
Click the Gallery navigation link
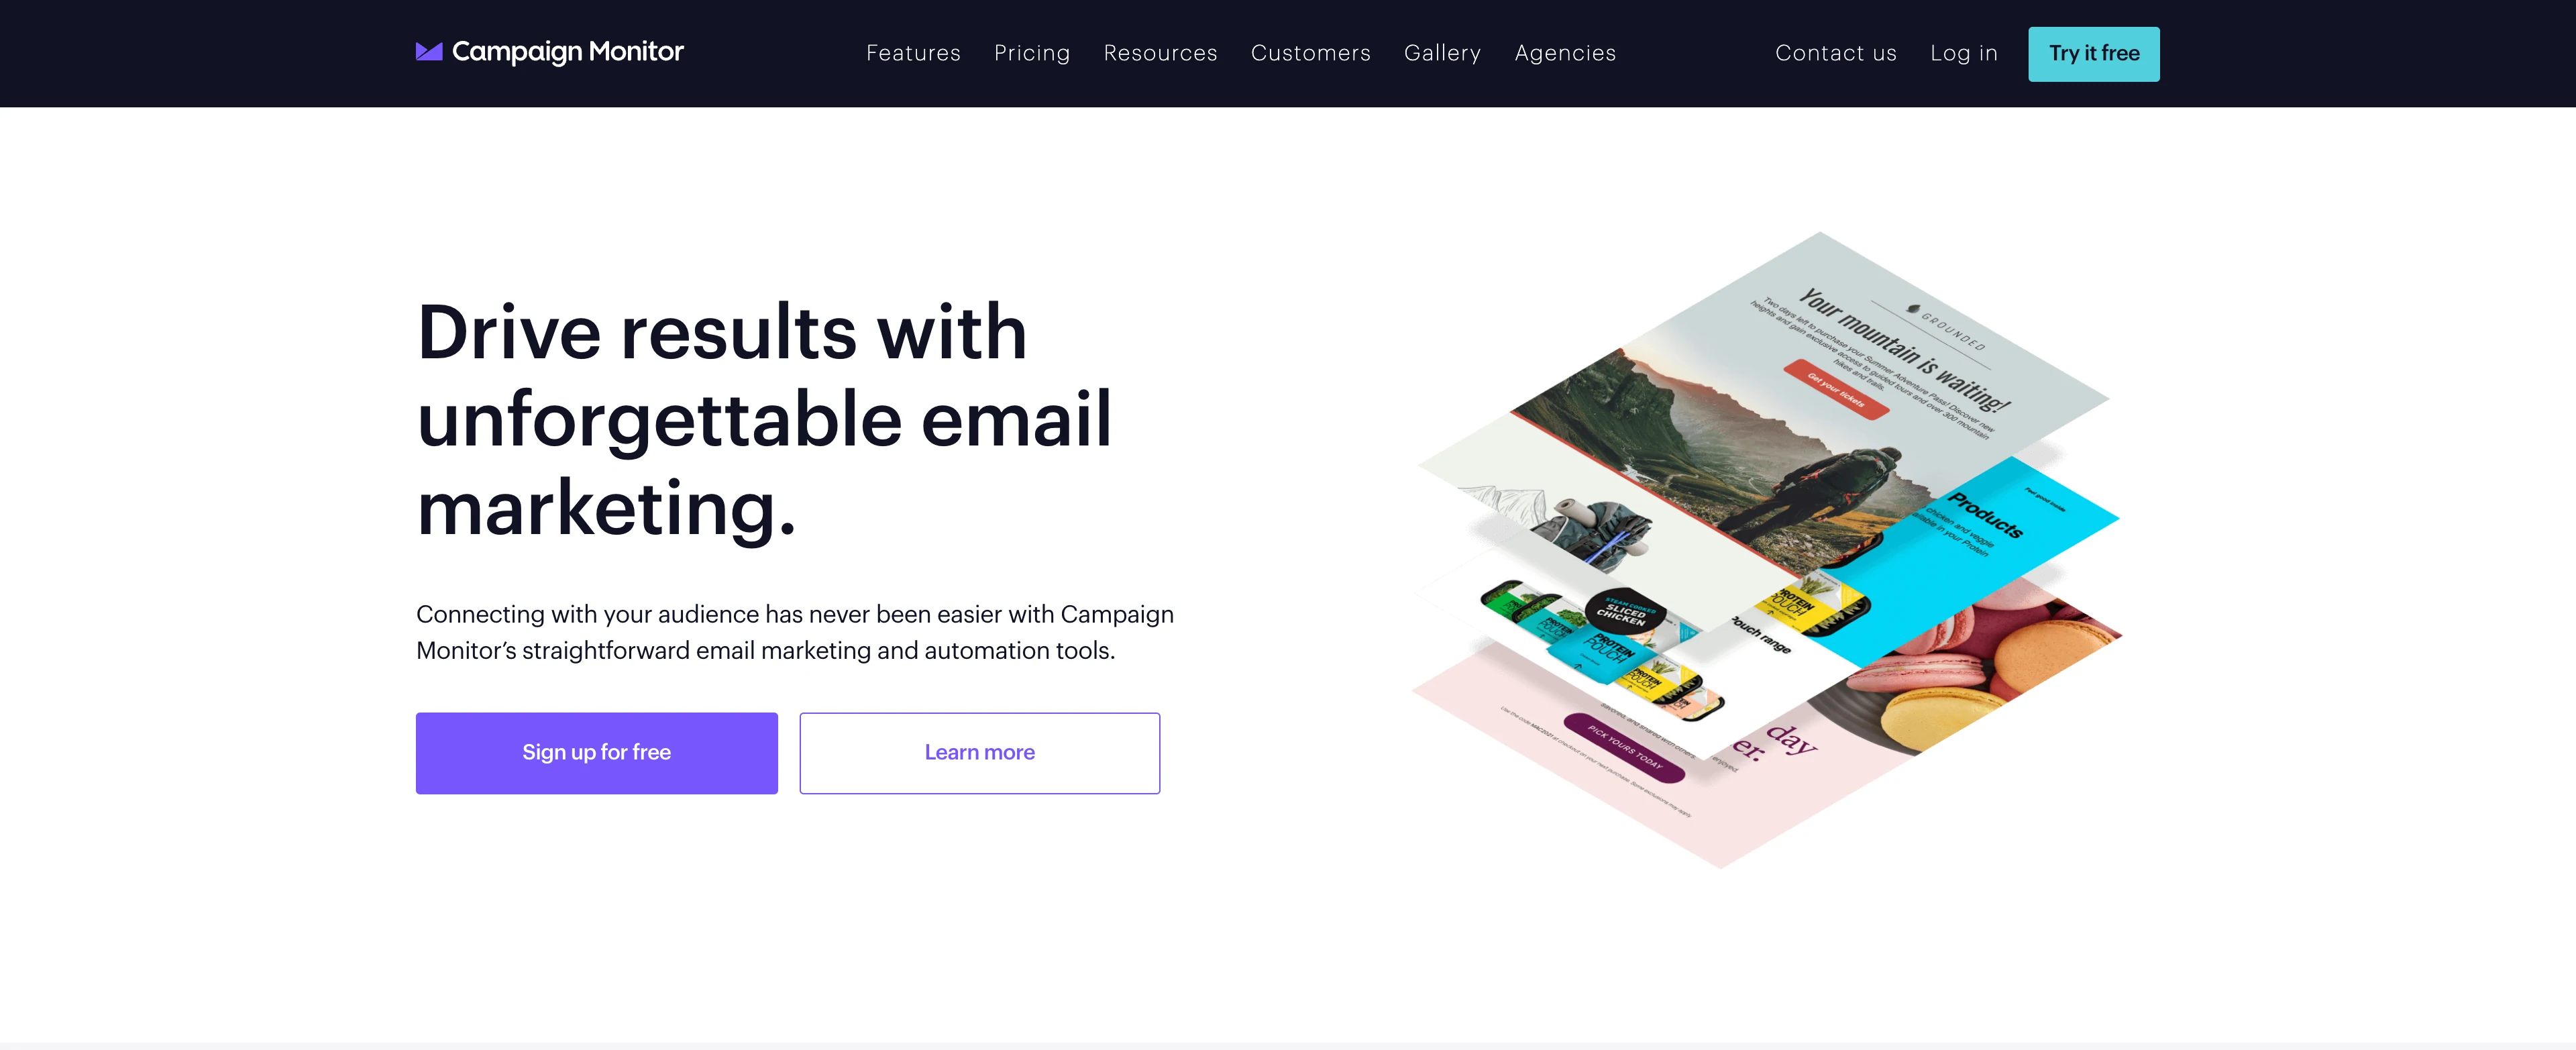click(x=1442, y=52)
